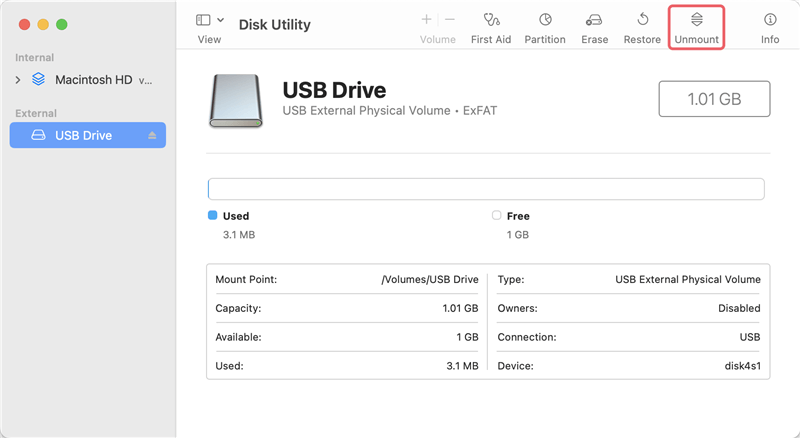Run First Aid stethoscope tool
This screenshot has height=438, width=800.
(x=491, y=20)
